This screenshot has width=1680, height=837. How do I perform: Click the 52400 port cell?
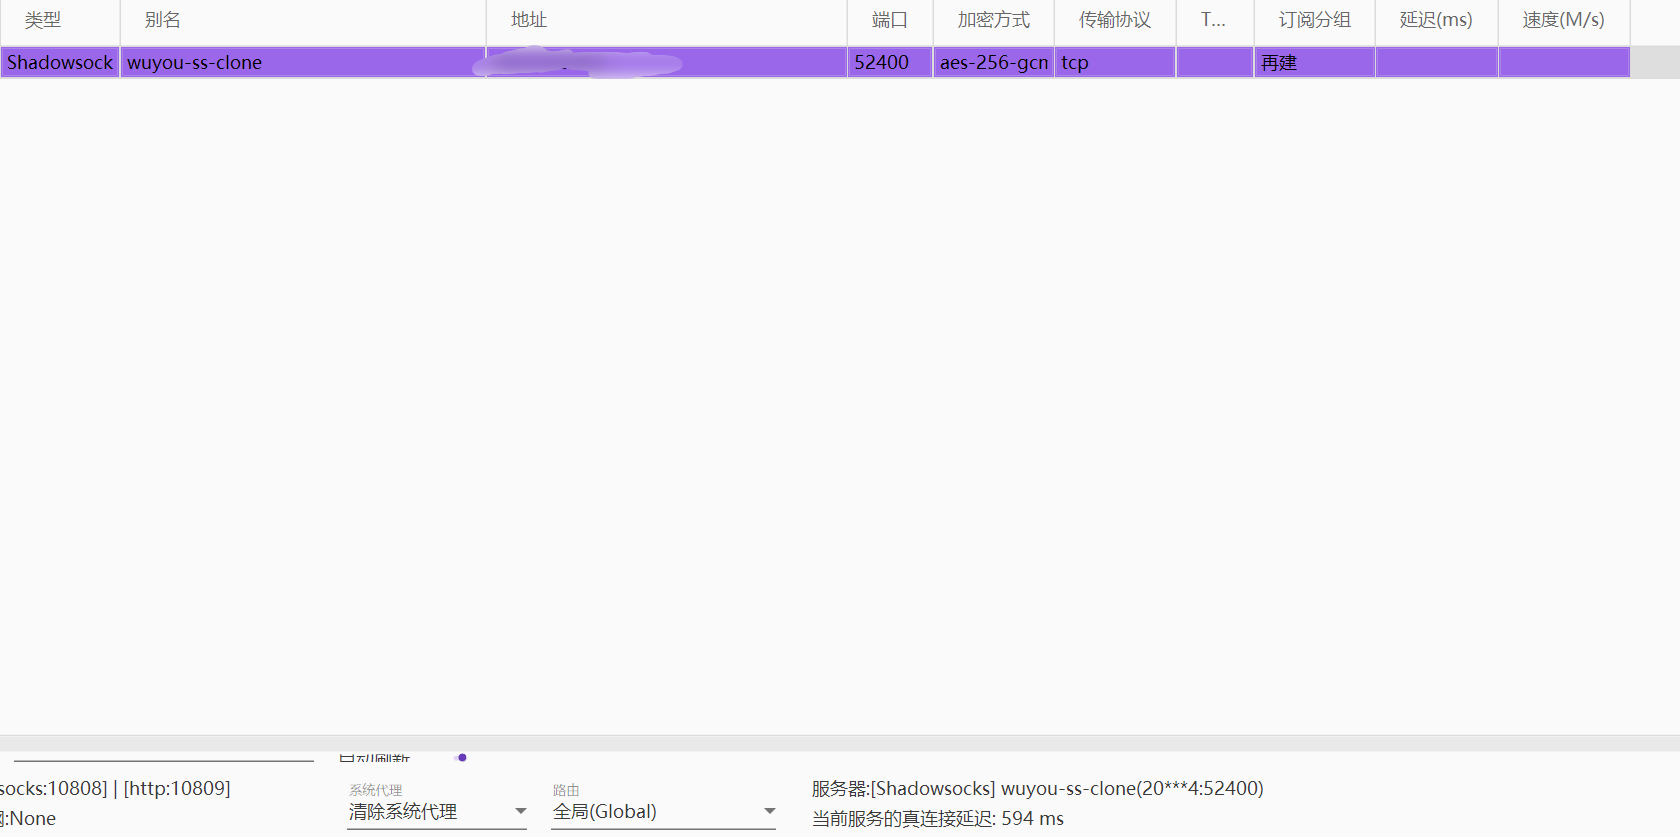pyautogui.click(x=881, y=63)
